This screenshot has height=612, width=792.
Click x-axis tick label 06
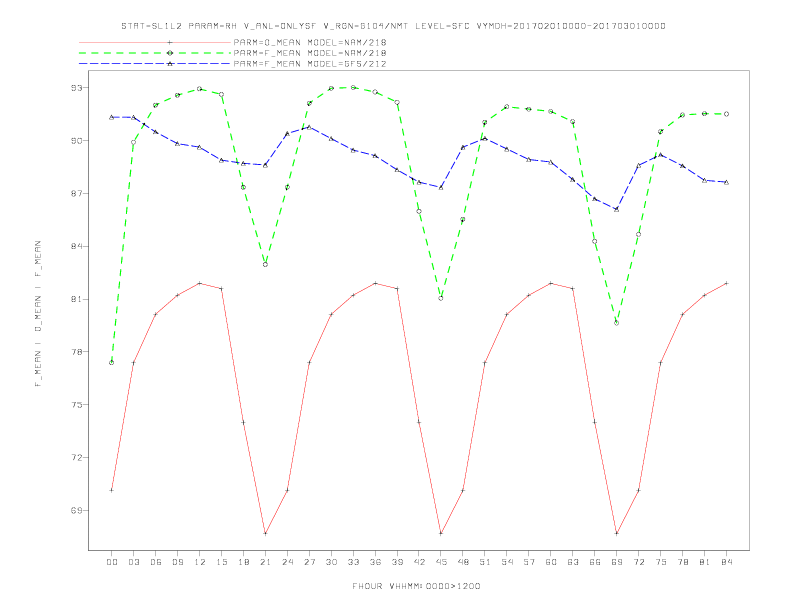pos(156,562)
